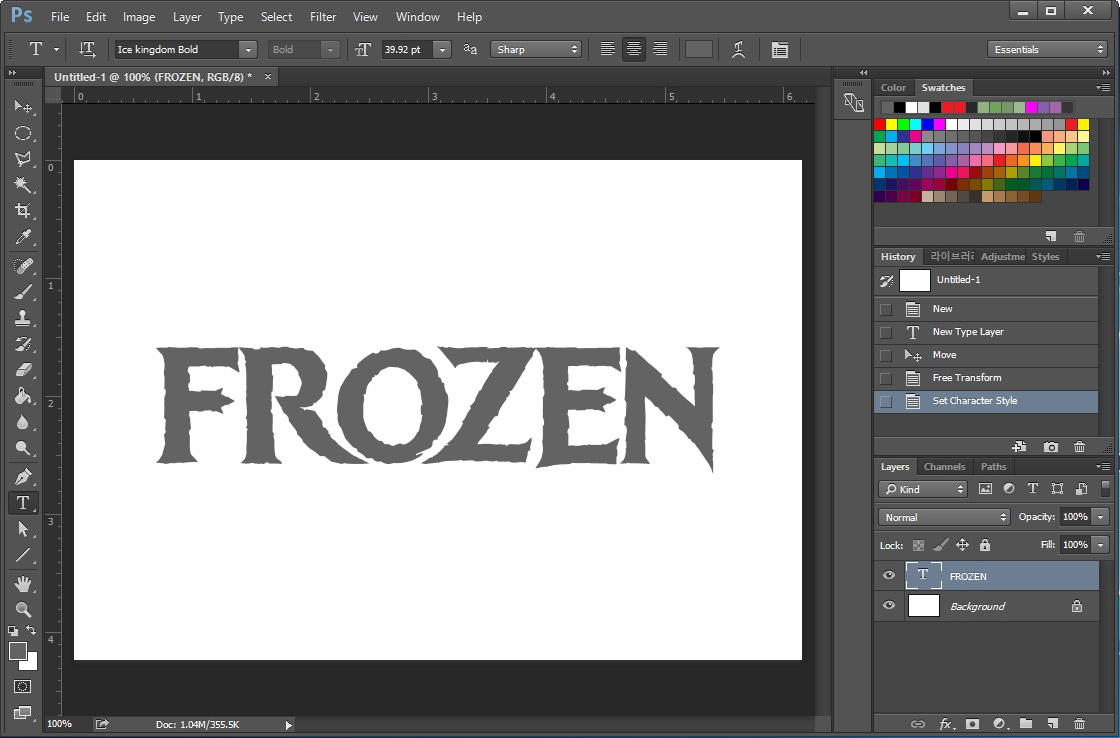Viewport: 1120px width, 738px height.
Task: Hide the Background layer
Action: coord(889,605)
